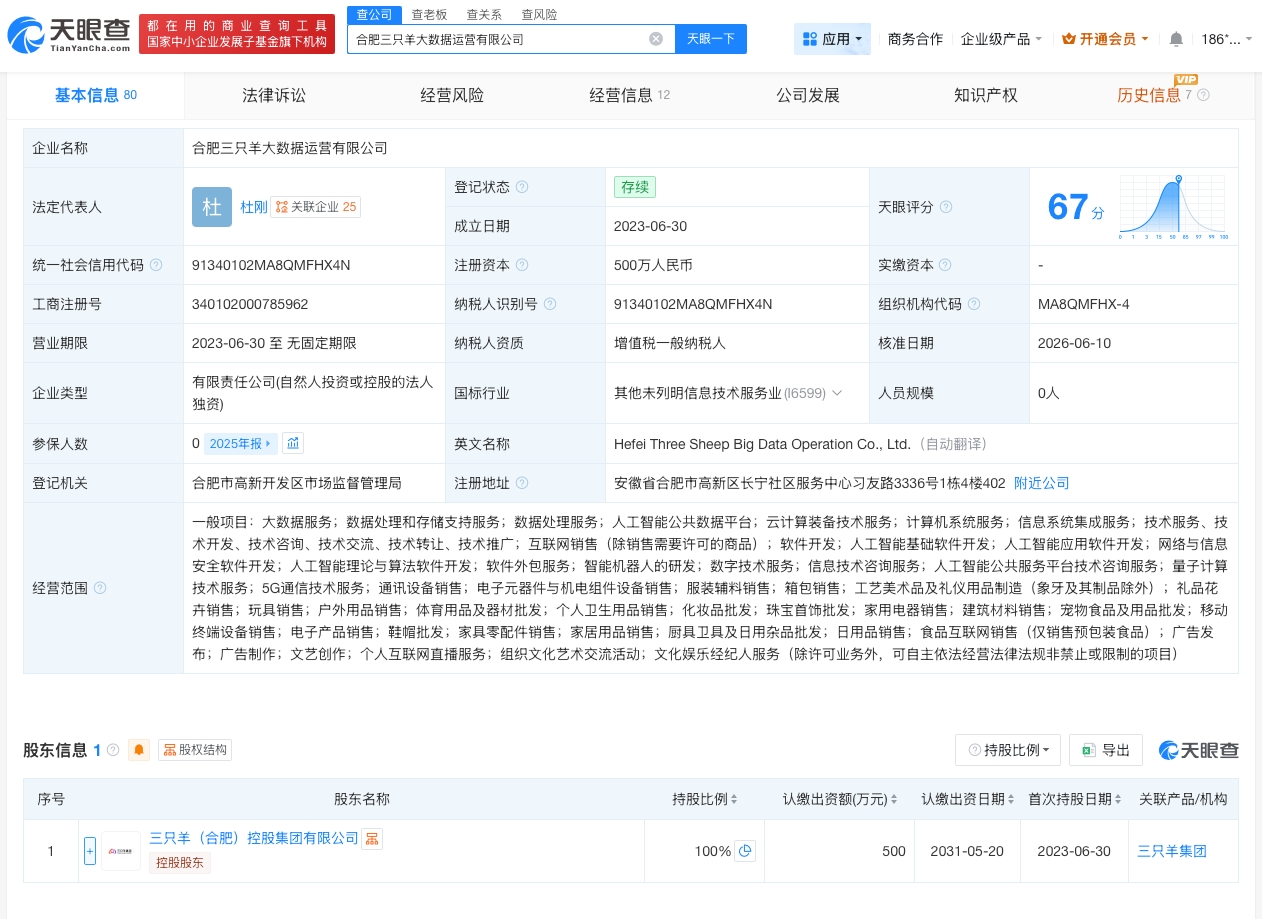Open the 历史信息 VIP tab
The height and width of the screenshot is (919, 1262).
click(1162, 95)
